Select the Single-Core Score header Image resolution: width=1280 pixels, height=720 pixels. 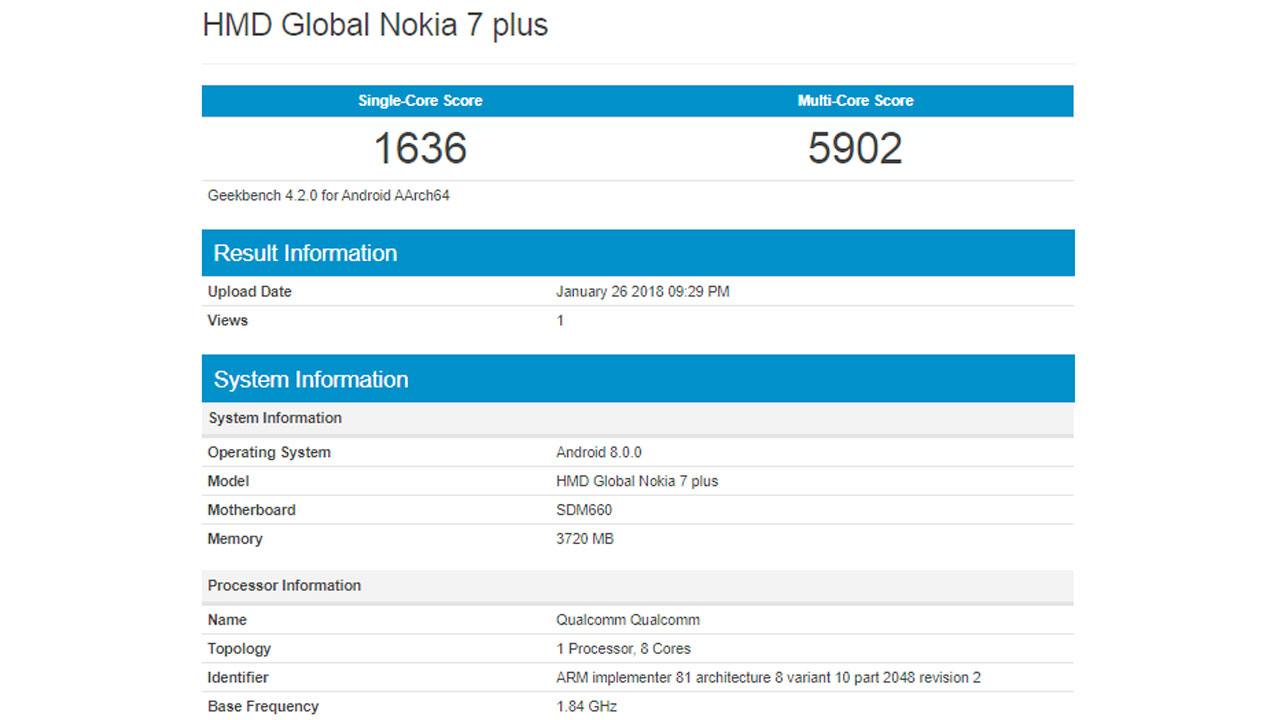pyautogui.click(x=420, y=100)
